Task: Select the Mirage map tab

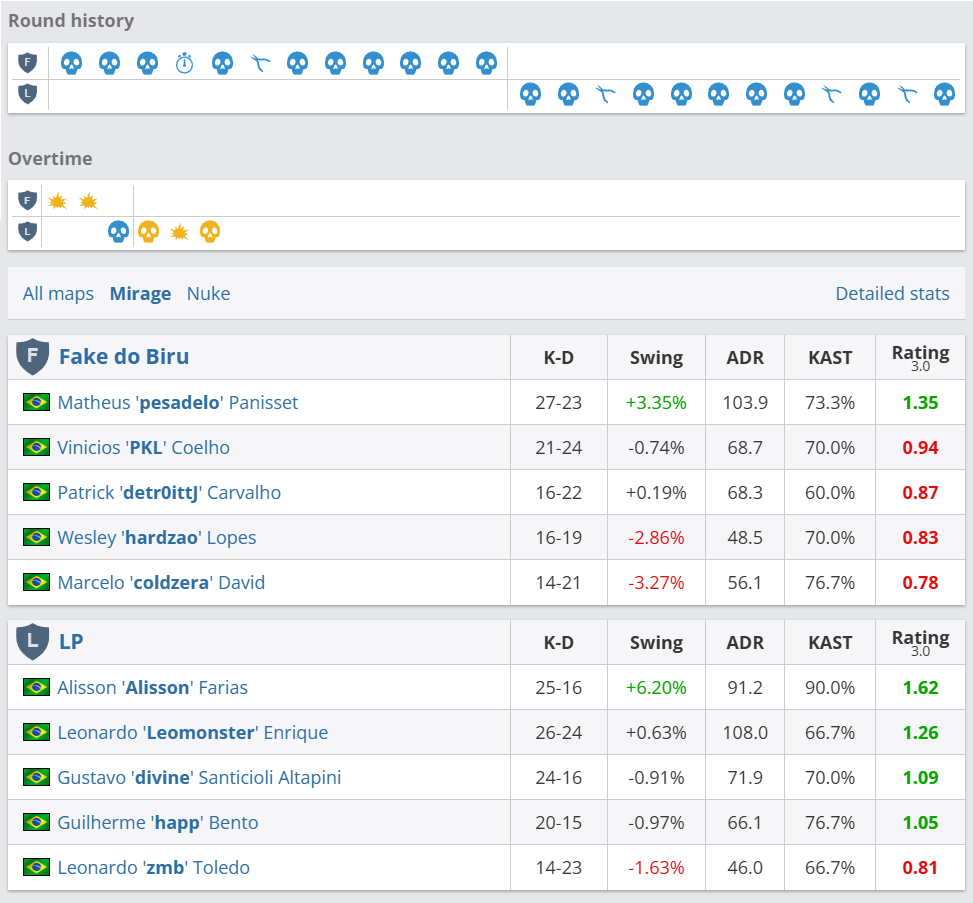Action: pyautogui.click(x=140, y=293)
